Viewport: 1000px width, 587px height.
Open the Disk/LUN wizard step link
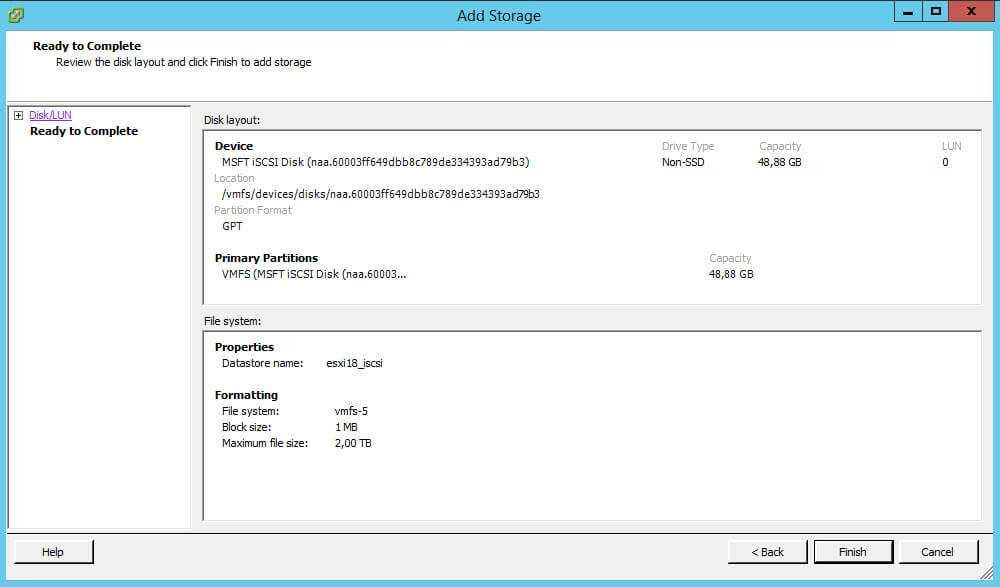pyautogui.click(x=50, y=115)
